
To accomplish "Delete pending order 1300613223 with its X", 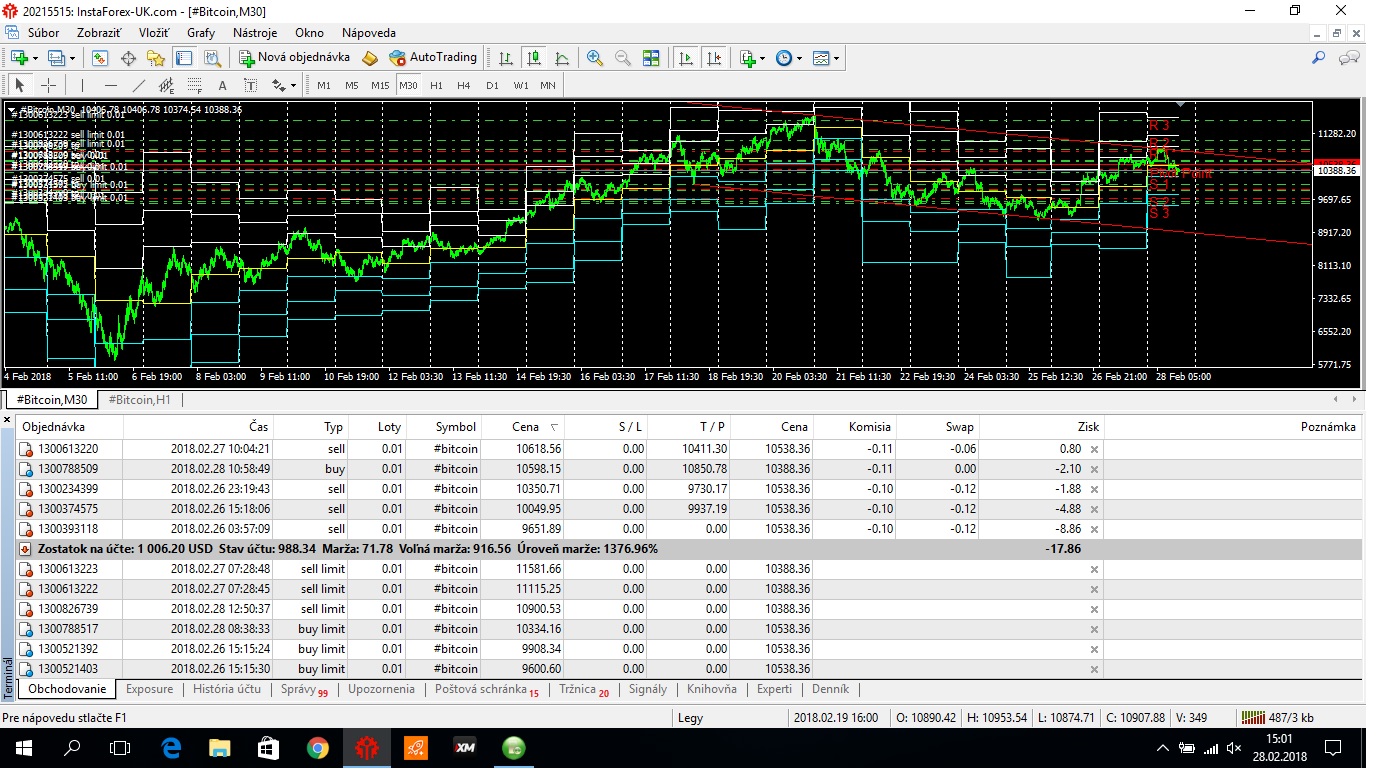I will click(x=1094, y=569).
